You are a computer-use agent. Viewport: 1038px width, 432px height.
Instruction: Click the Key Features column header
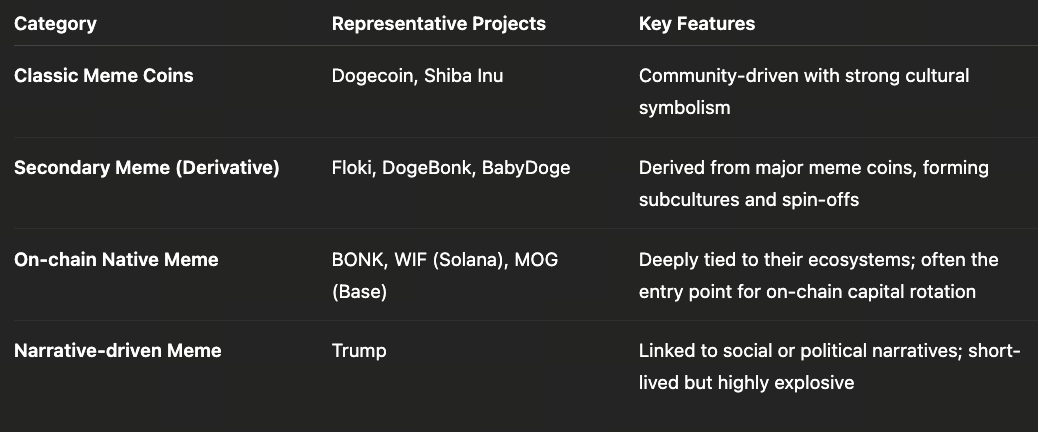tap(696, 23)
